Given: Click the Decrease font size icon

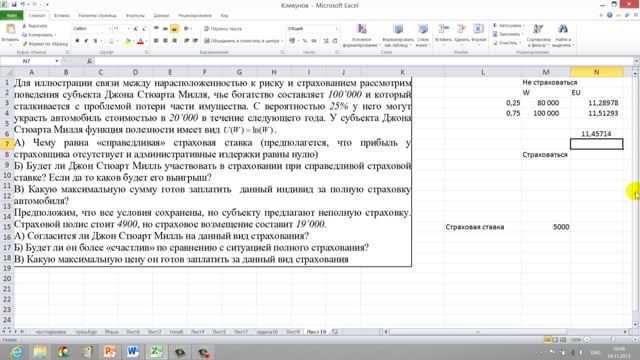Looking at the screenshot, I should [144, 29].
